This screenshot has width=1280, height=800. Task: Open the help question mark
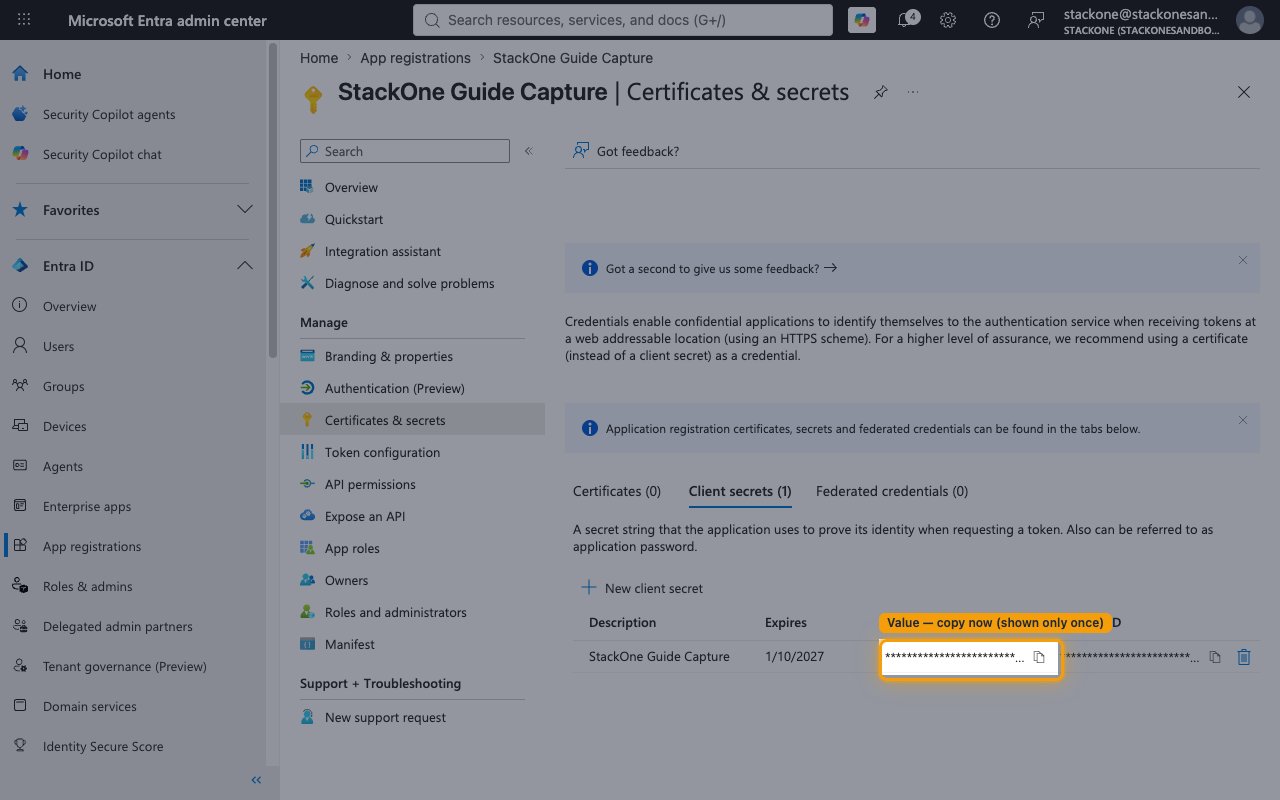point(992,20)
